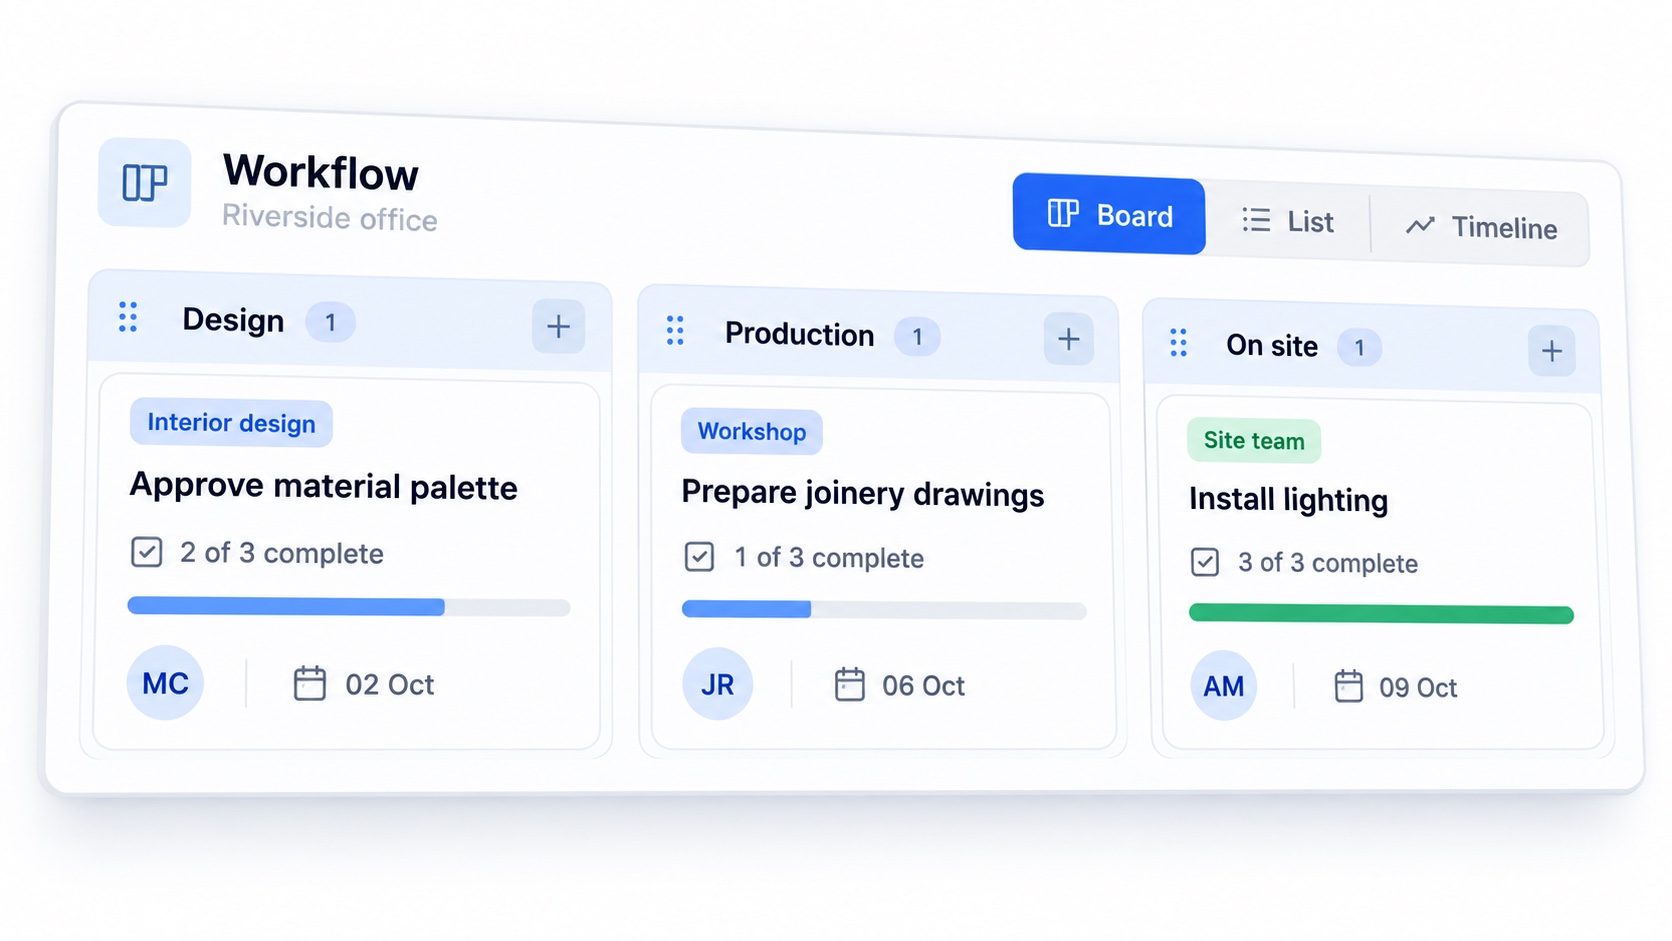
Task: Switch to the Board view tab
Action: tap(1109, 214)
